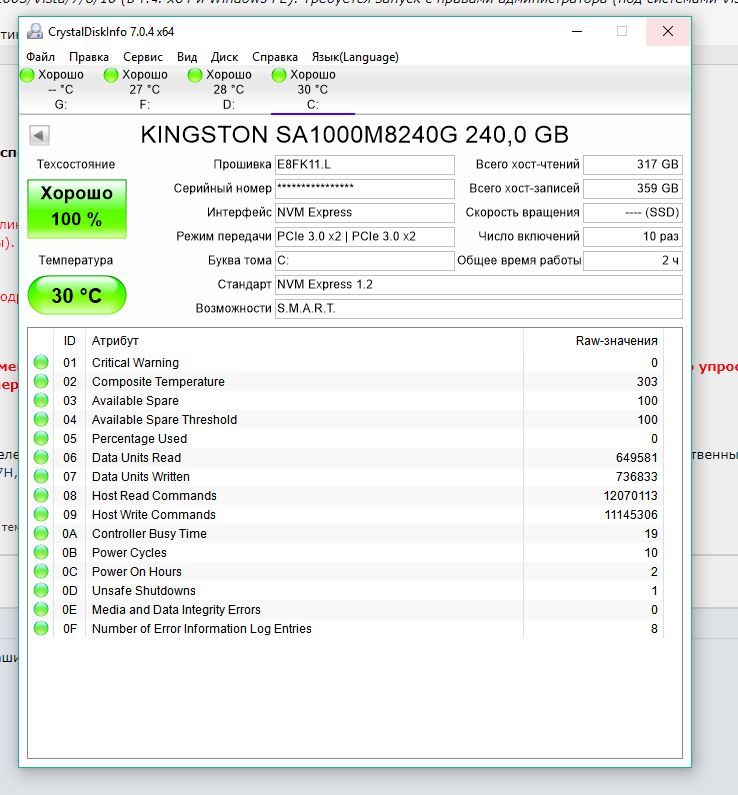Screen dimensions: 738x795
Task: Click the green status icon for Percentage Used
Action: click(x=41, y=438)
